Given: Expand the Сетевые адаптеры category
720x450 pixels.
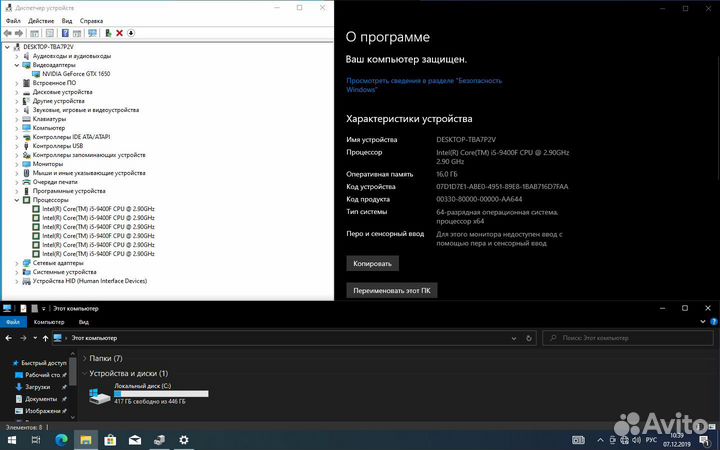Looking at the screenshot, I should [17, 263].
